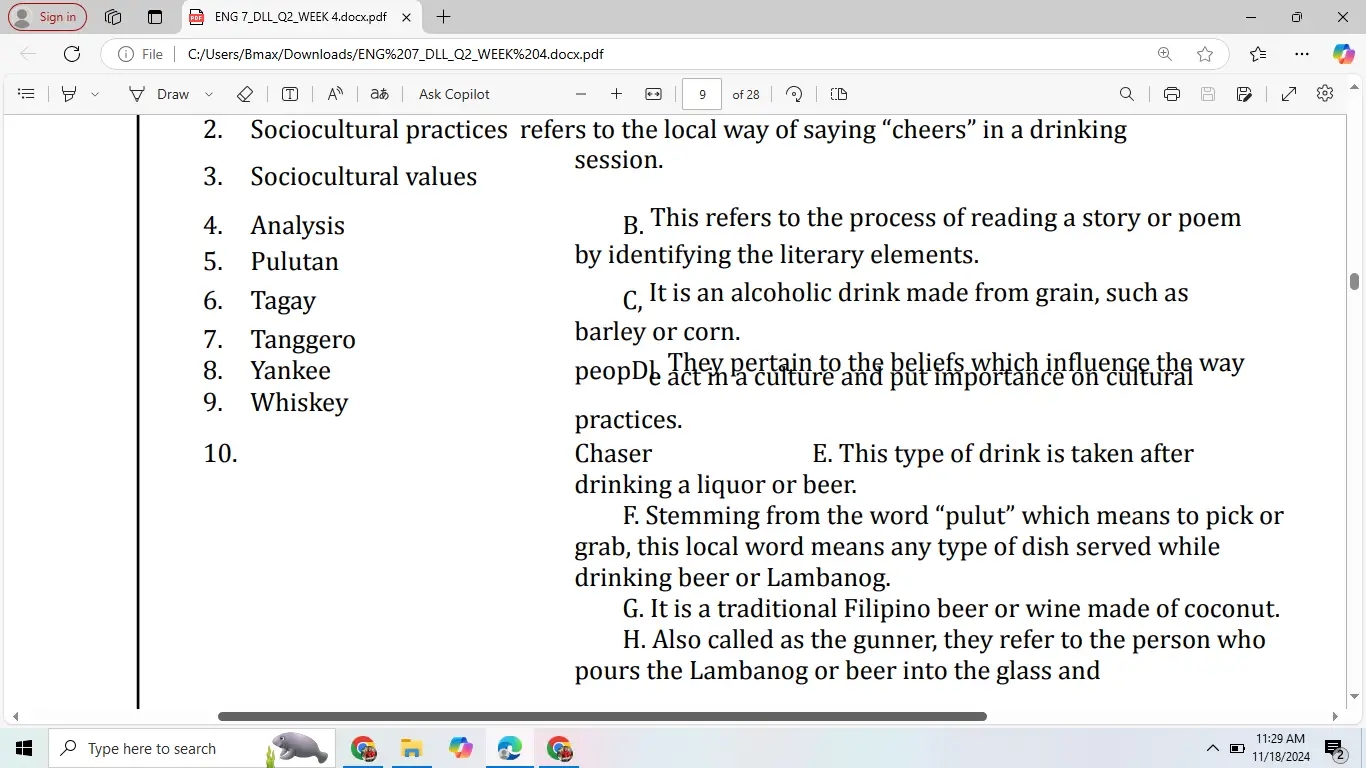Viewport: 1366px width, 768px height.
Task: Select the Erase tool
Action: (245, 94)
